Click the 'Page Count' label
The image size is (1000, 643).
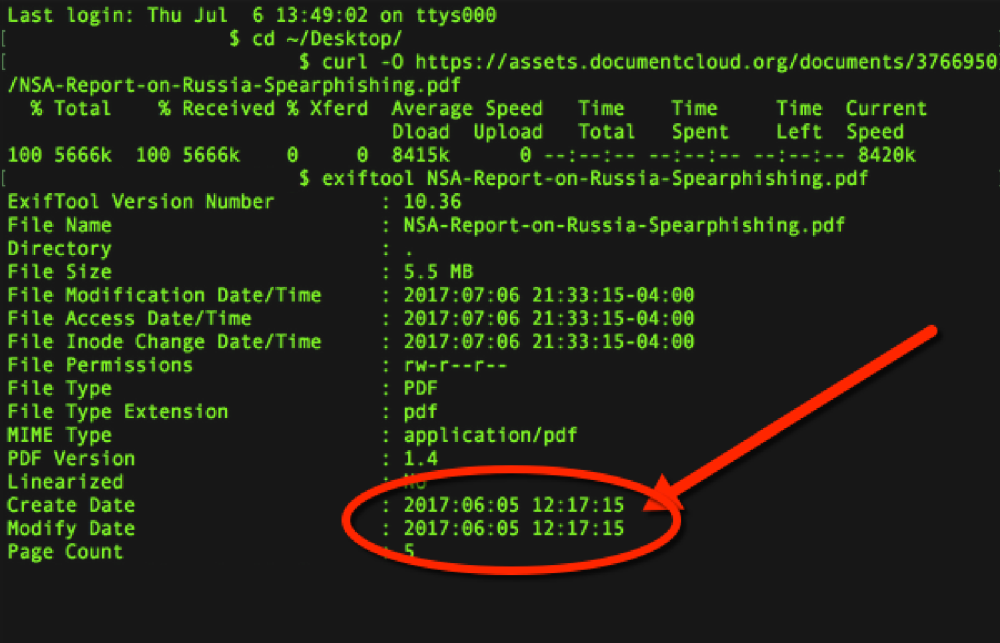pos(65,552)
